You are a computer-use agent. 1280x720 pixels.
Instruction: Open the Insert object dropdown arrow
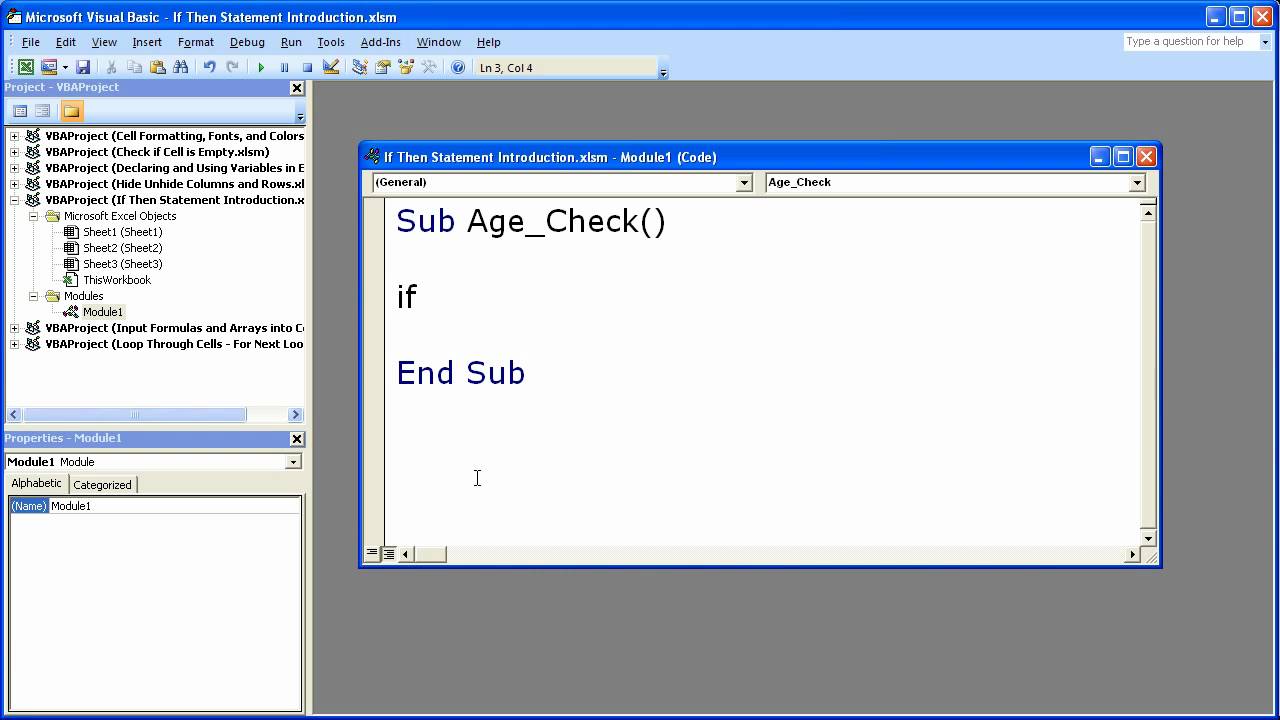coord(65,67)
